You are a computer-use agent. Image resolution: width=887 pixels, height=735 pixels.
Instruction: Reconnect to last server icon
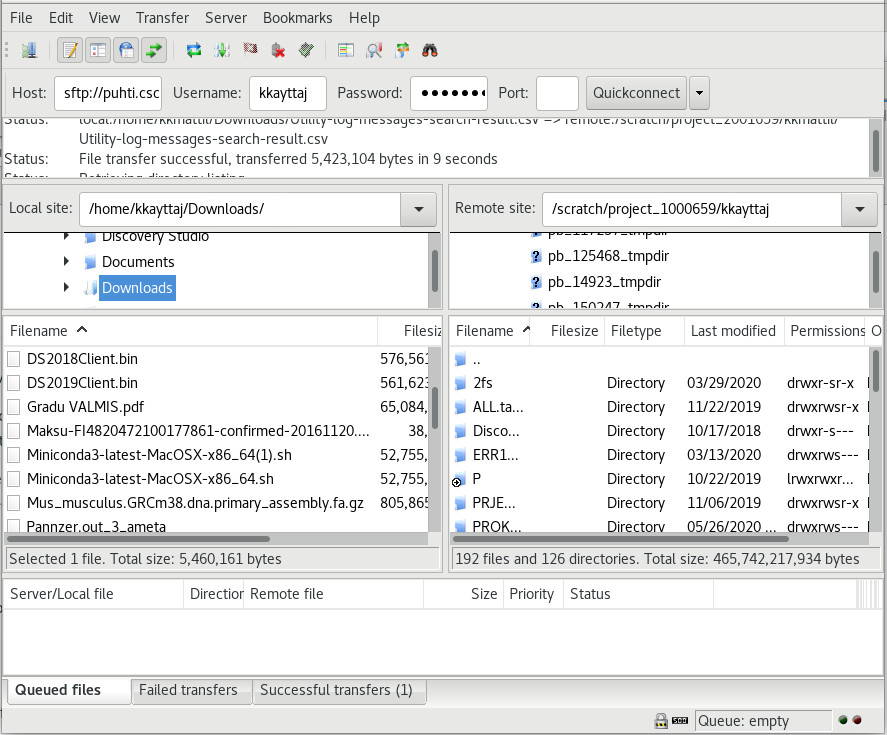[x=306, y=50]
